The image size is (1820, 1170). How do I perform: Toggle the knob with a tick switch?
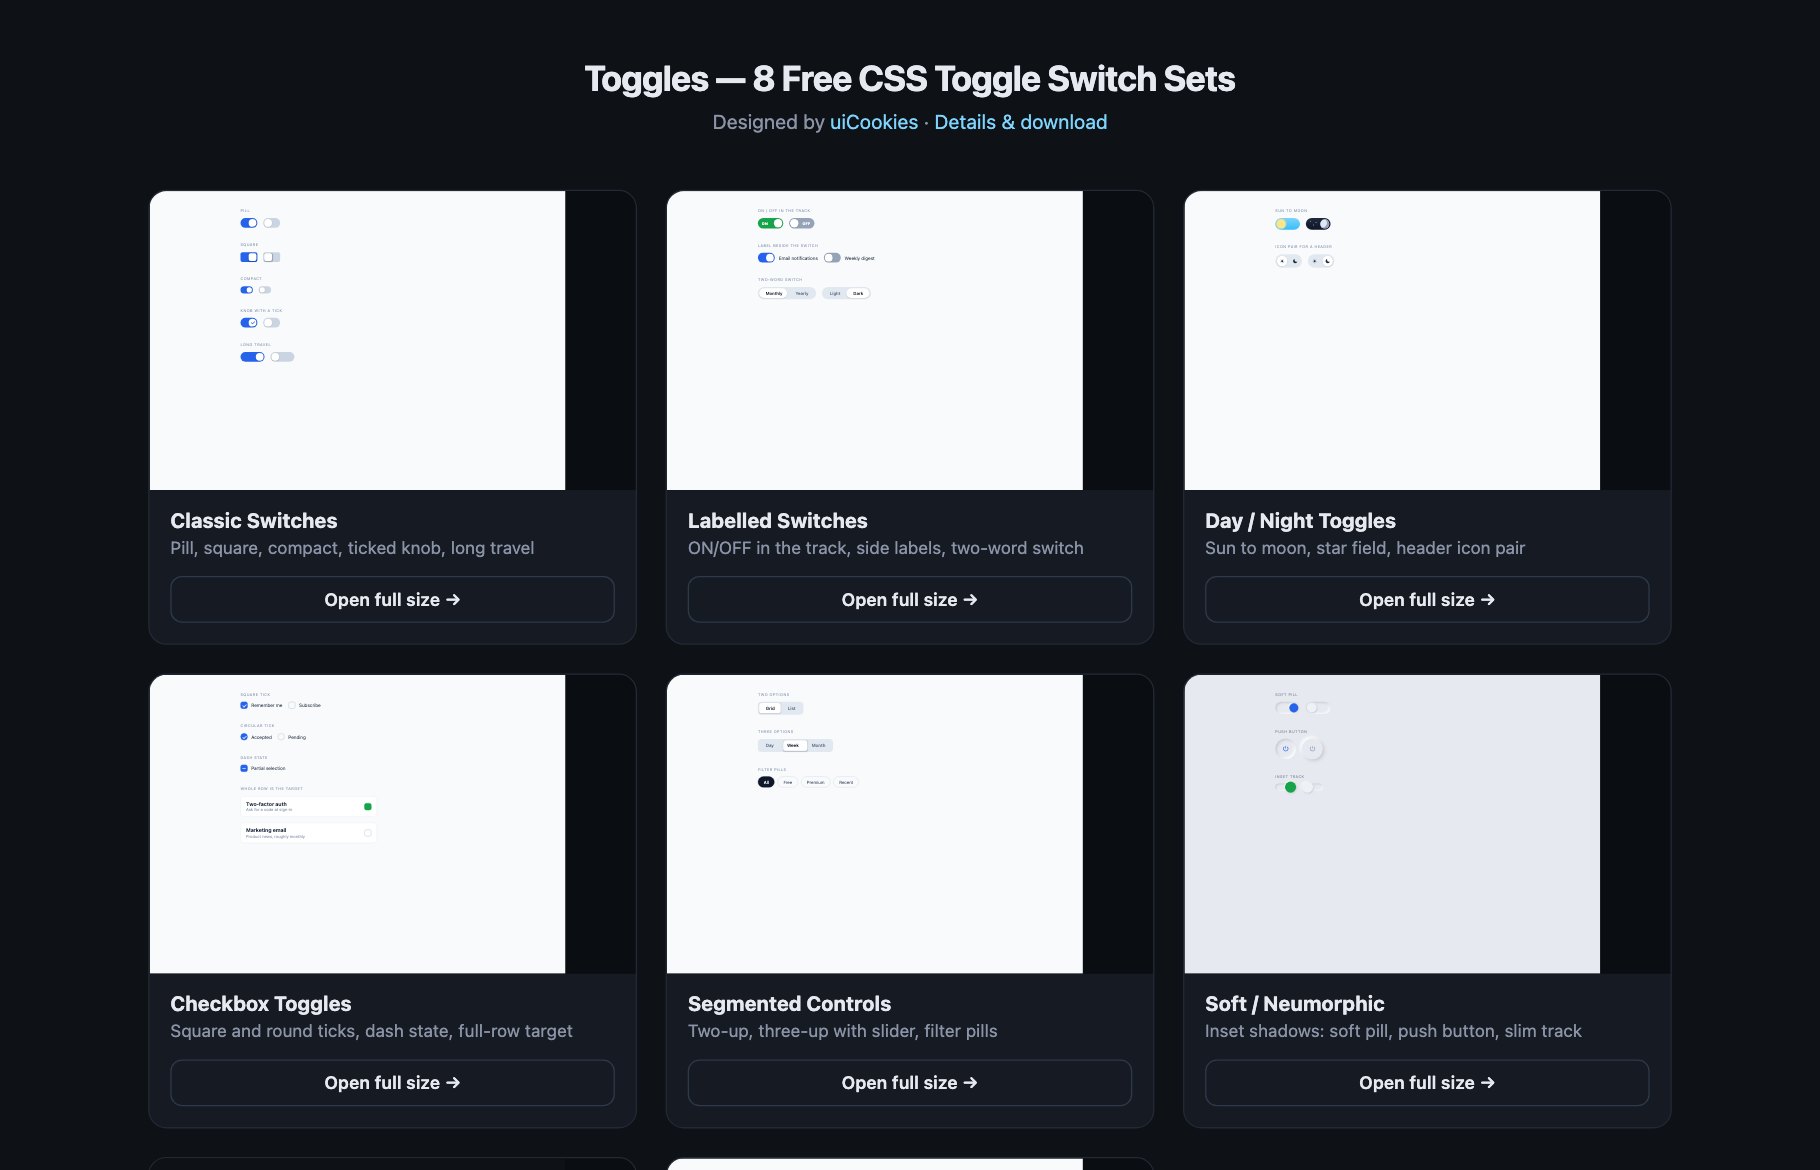(x=249, y=323)
